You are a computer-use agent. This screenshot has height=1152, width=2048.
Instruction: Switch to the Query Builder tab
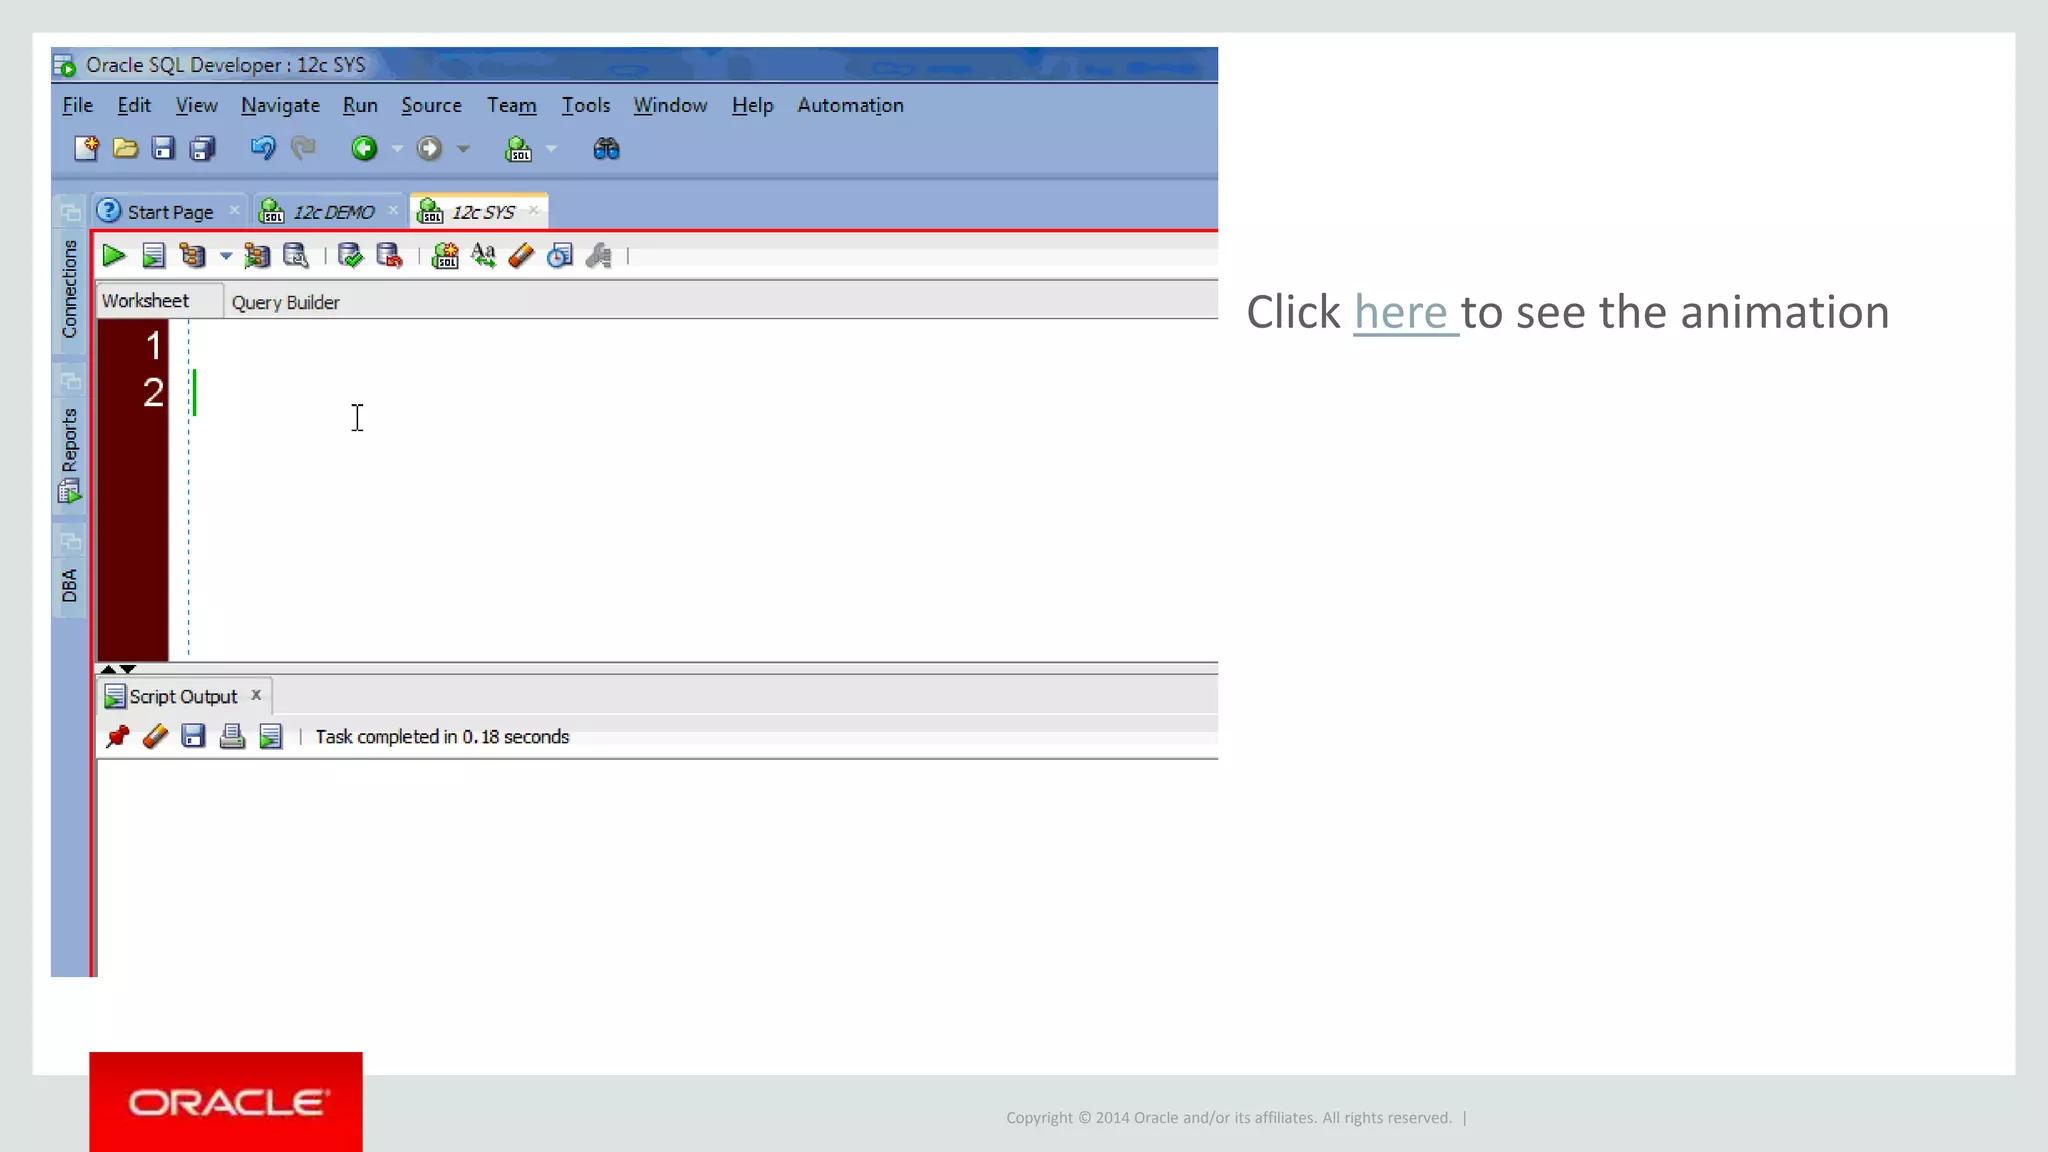(285, 303)
